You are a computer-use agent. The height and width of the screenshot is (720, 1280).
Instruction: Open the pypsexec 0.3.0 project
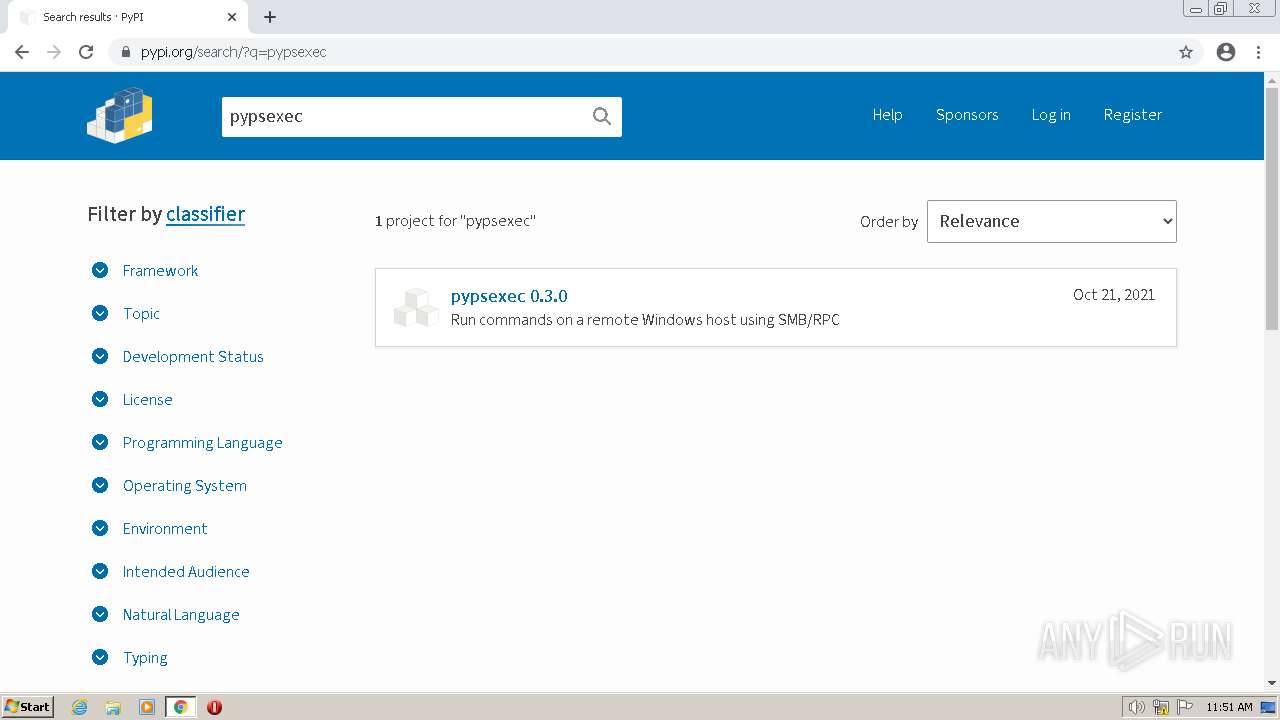(x=509, y=296)
